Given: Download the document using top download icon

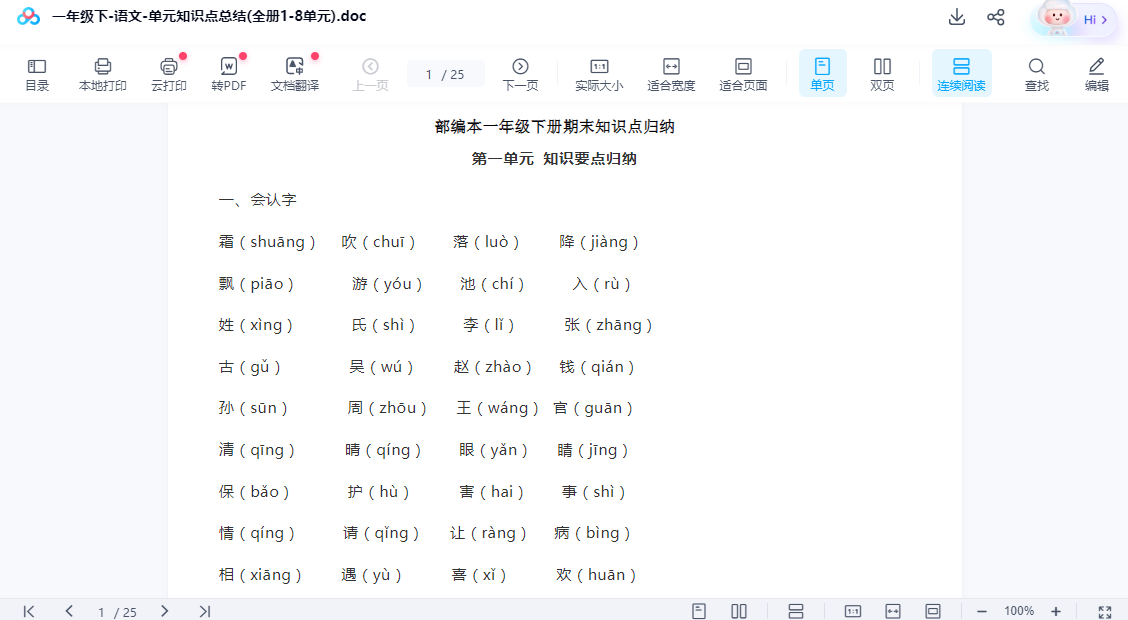Looking at the screenshot, I should click(957, 17).
